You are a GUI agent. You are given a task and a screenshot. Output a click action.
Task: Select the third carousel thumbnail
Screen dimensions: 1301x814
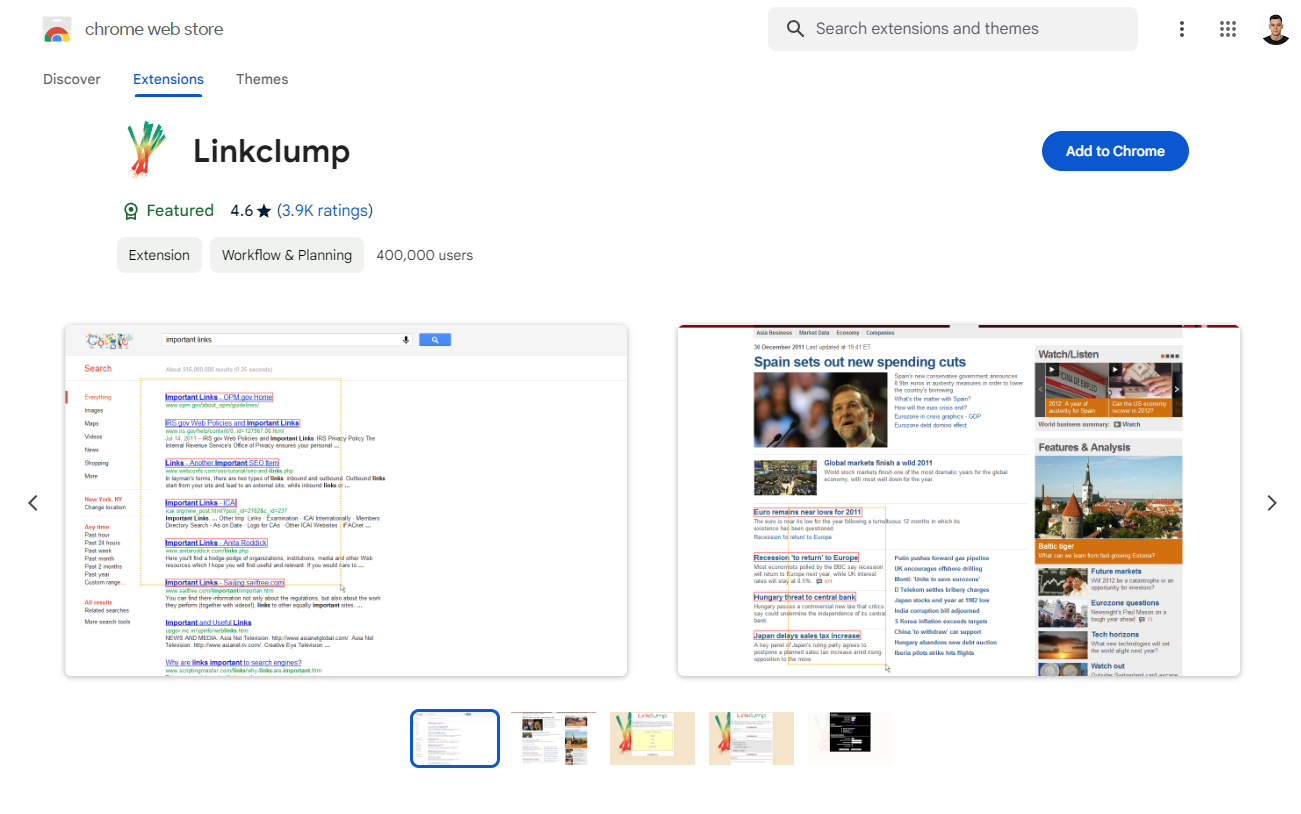tap(652, 738)
